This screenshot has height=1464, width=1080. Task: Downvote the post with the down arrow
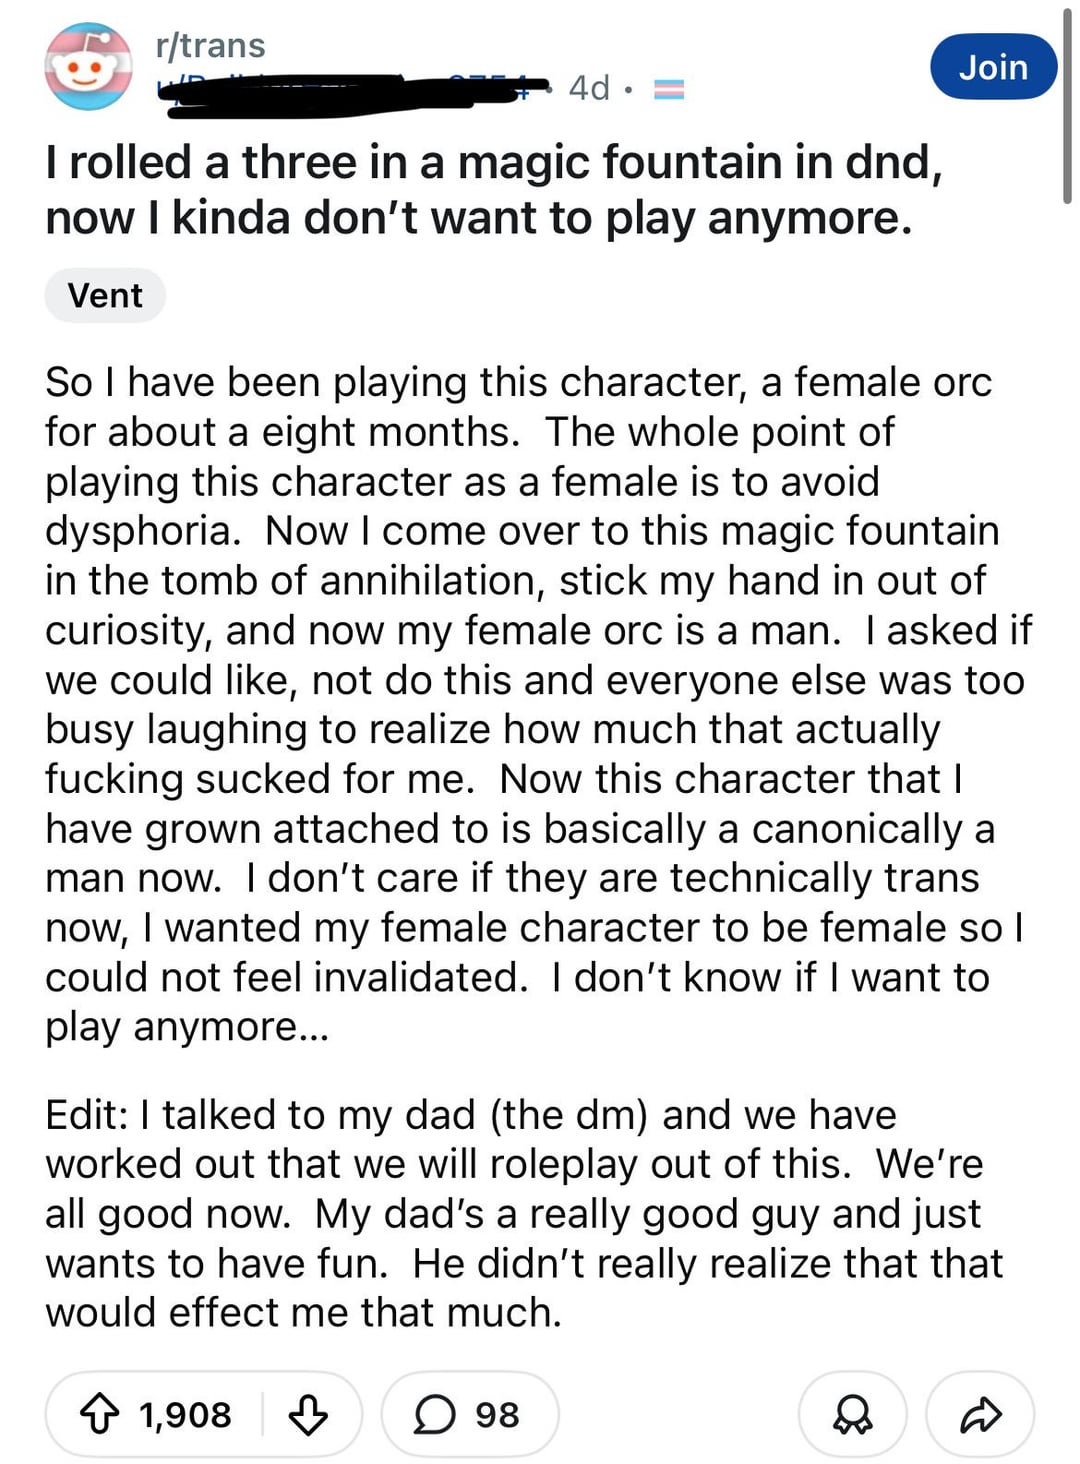click(x=307, y=1415)
